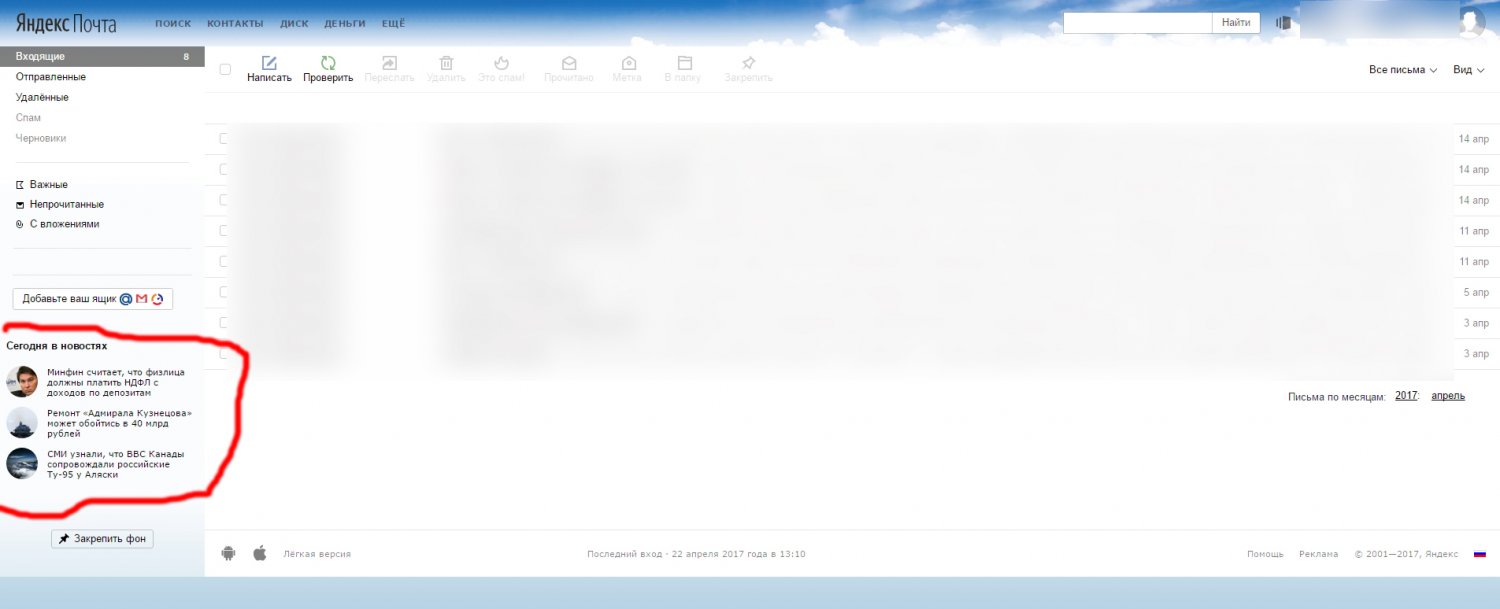Open the themes icon beside Найти
Image resolution: width=1500 pixels, height=609 pixels.
[x=1284, y=22]
